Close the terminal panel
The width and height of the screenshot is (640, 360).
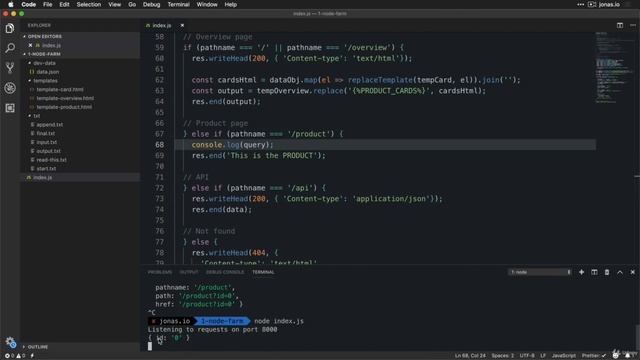(633, 272)
